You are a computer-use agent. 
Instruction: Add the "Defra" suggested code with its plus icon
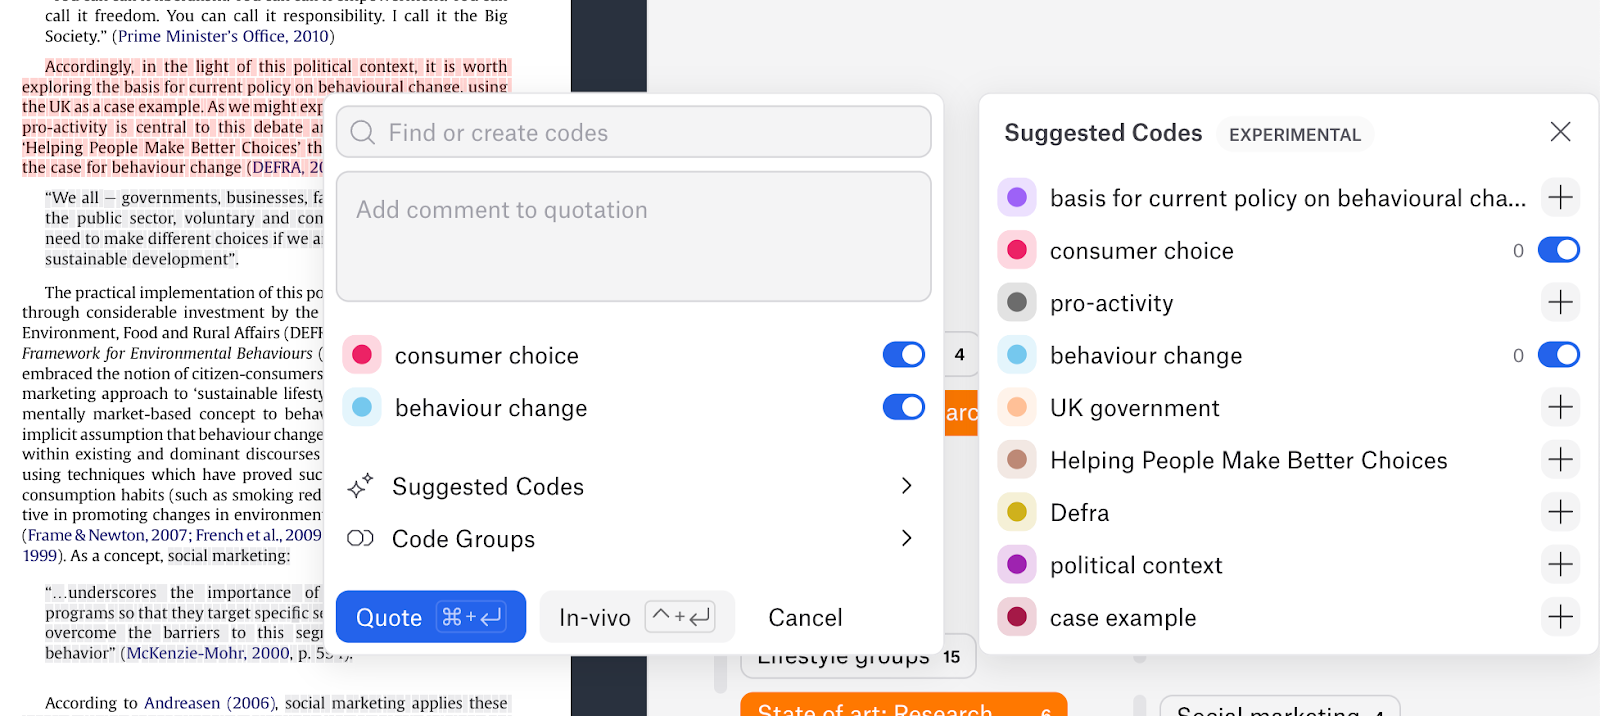click(1558, 512)
